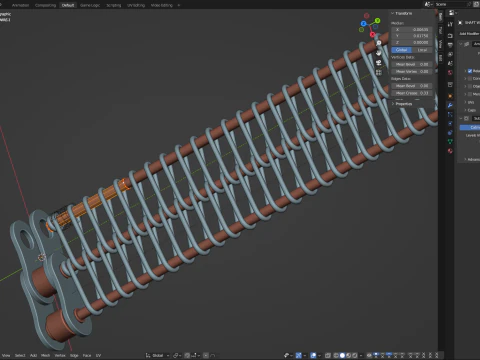Click the red X axis gizmo ball
Screen dimensions: 480x360
point(372,34)
